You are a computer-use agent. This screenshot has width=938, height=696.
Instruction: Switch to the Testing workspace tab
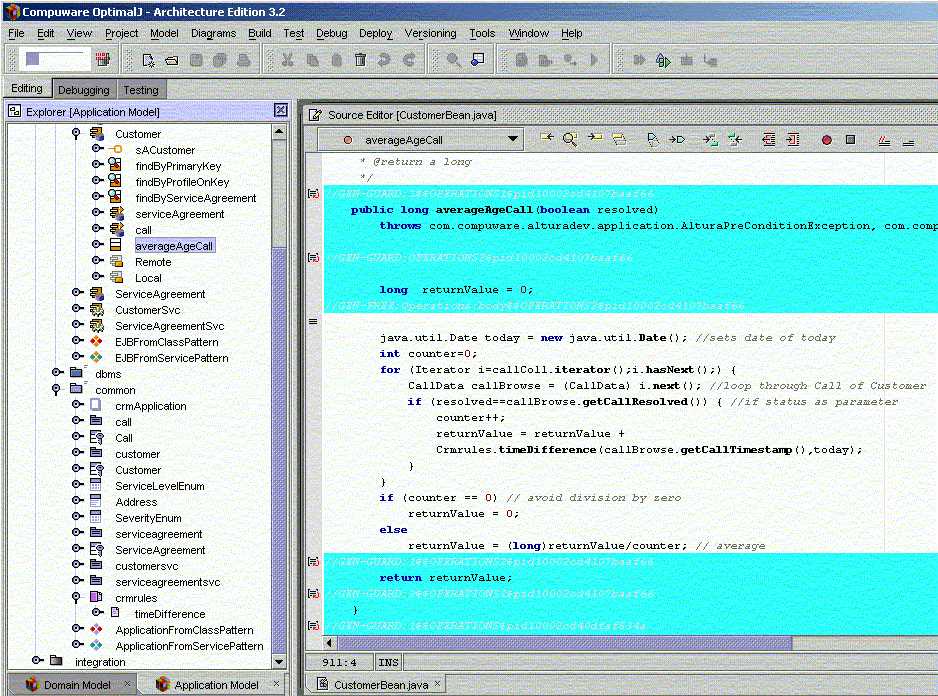click(x=141, y=90)
